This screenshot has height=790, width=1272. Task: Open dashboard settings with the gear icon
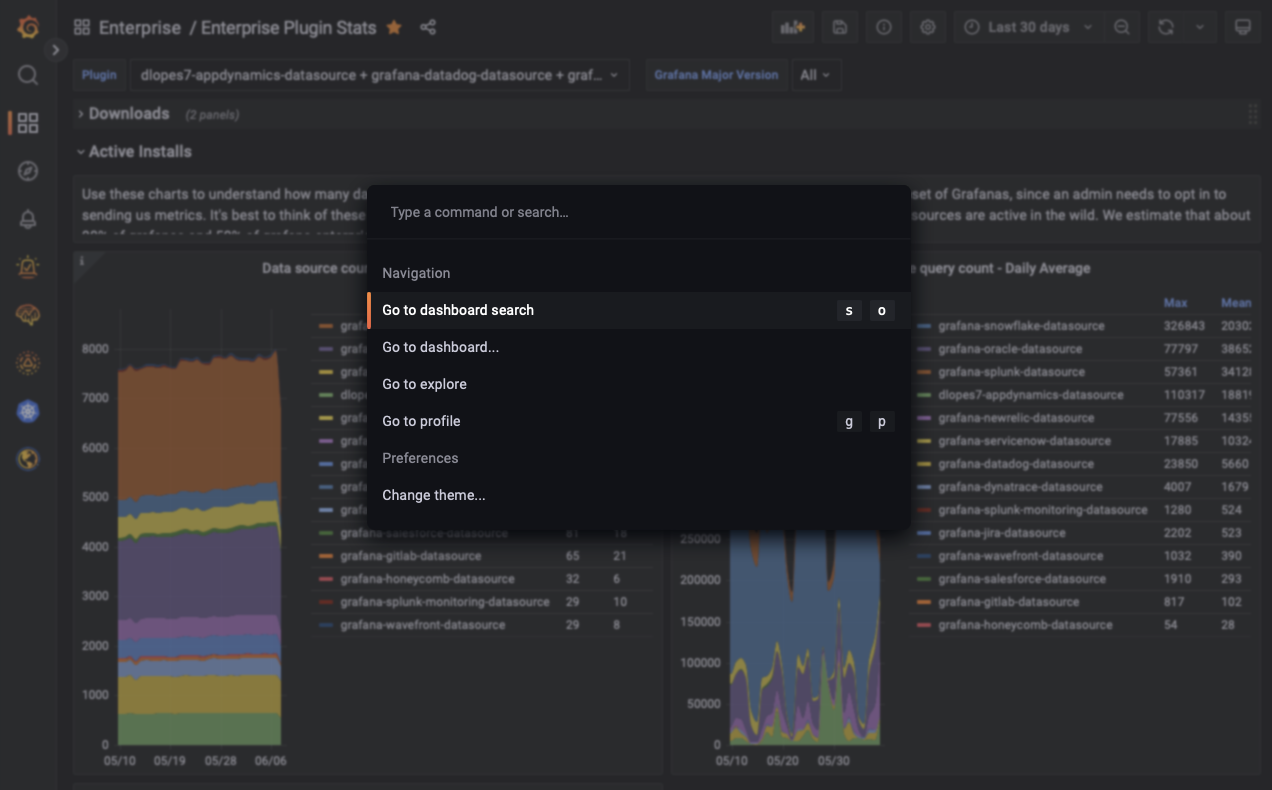pyautogui.click(x=927, y=27)
